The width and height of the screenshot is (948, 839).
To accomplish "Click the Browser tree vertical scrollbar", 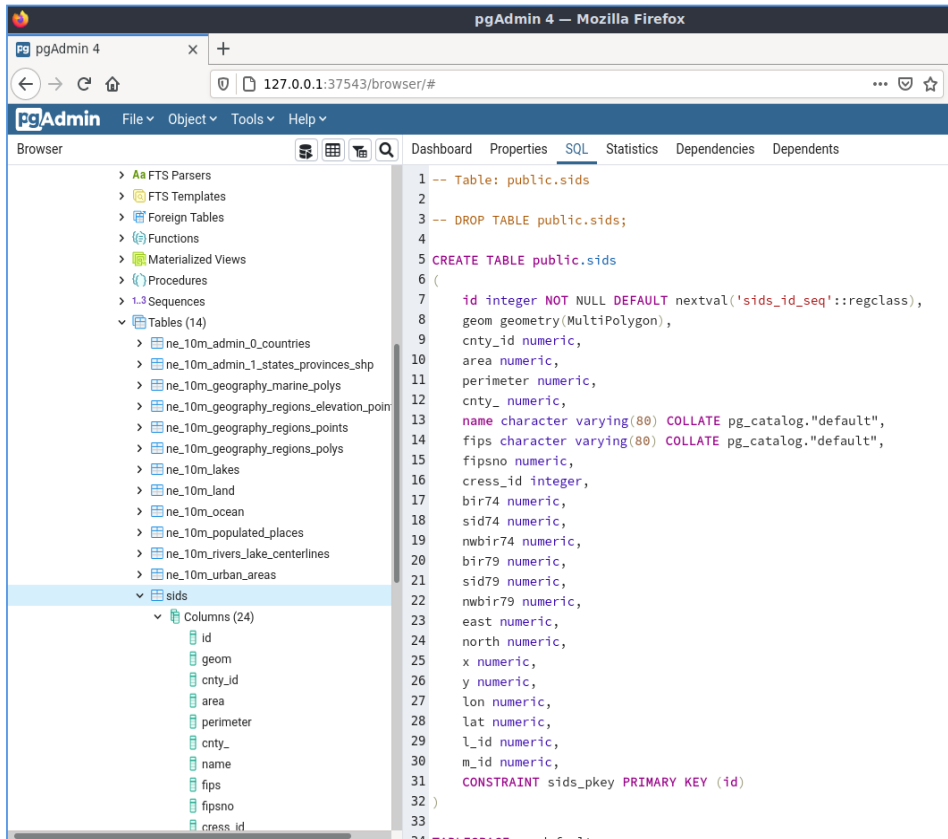I will (397, 462).
